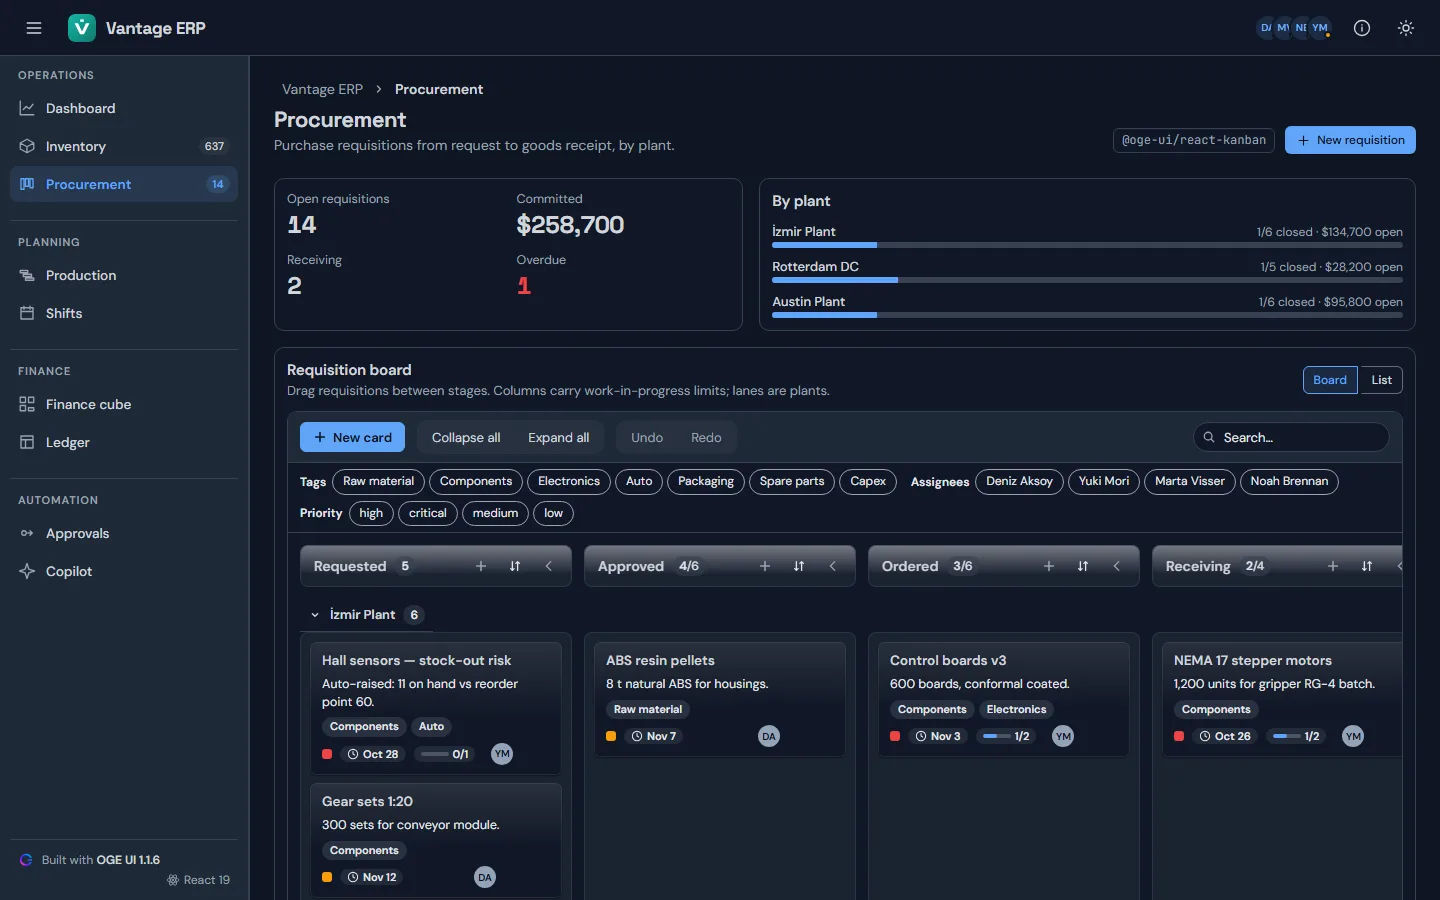Collapse the Requested column chevron

click(x=549, y=566)
